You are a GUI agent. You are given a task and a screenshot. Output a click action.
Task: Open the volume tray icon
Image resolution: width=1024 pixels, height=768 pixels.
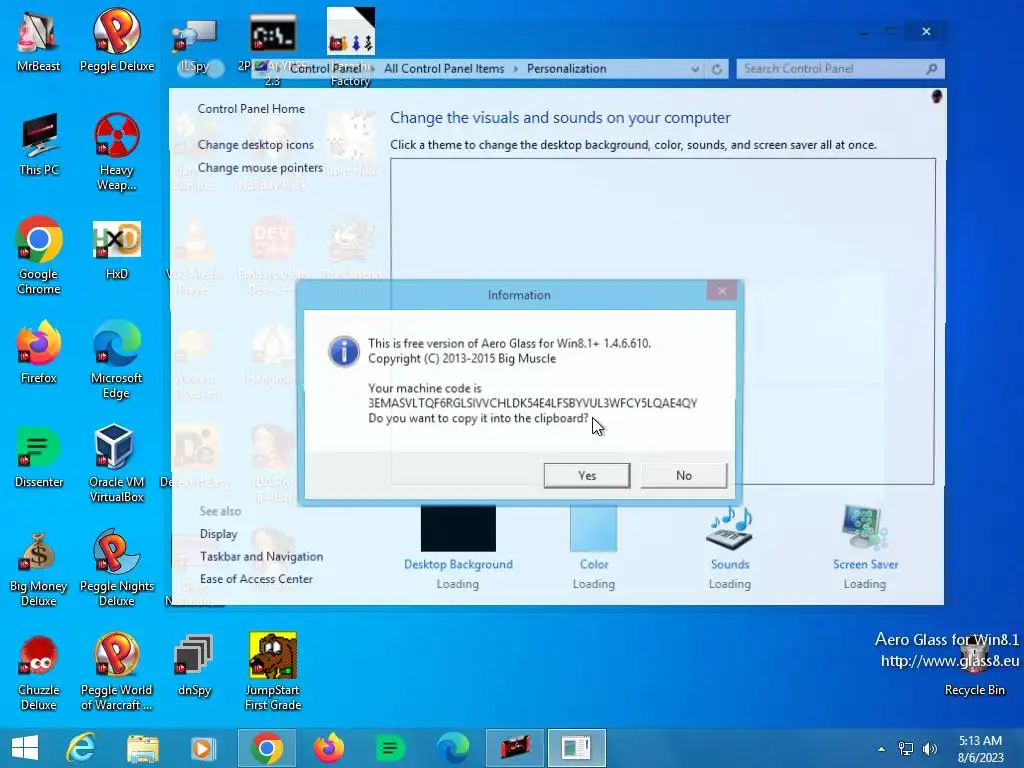929,749
